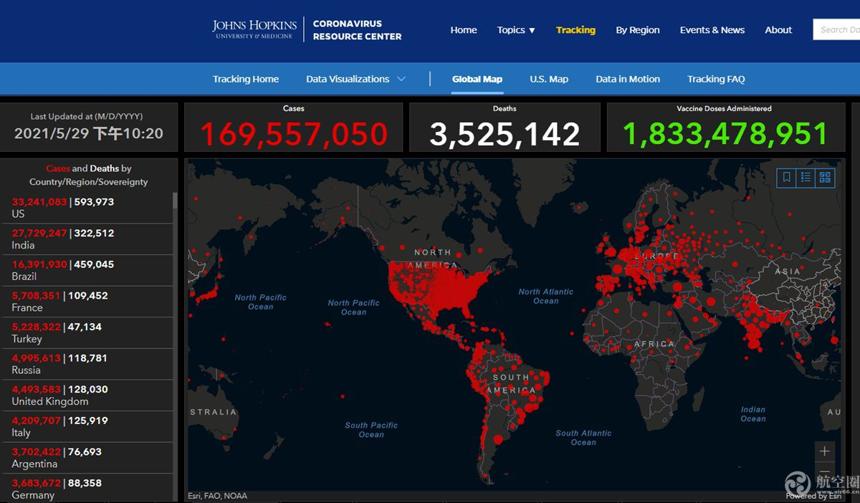Open the basemap gallery grid icon

[825, 177]
